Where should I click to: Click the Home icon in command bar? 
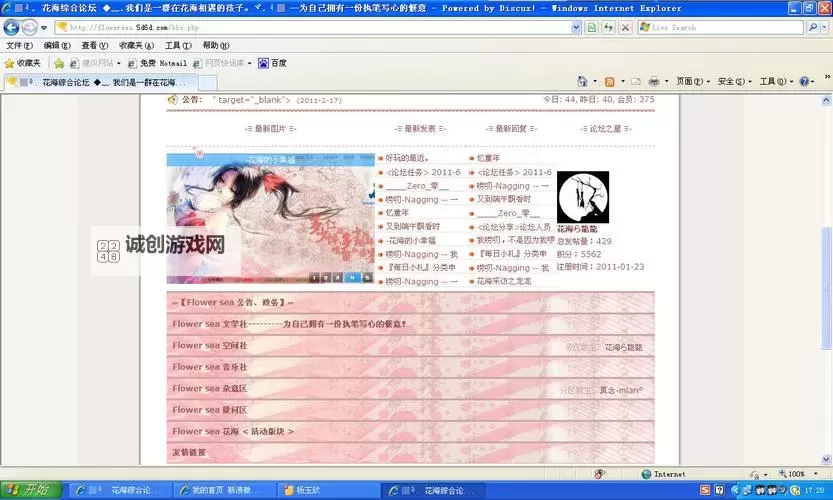pyautogui.click(x=582, y=81)
